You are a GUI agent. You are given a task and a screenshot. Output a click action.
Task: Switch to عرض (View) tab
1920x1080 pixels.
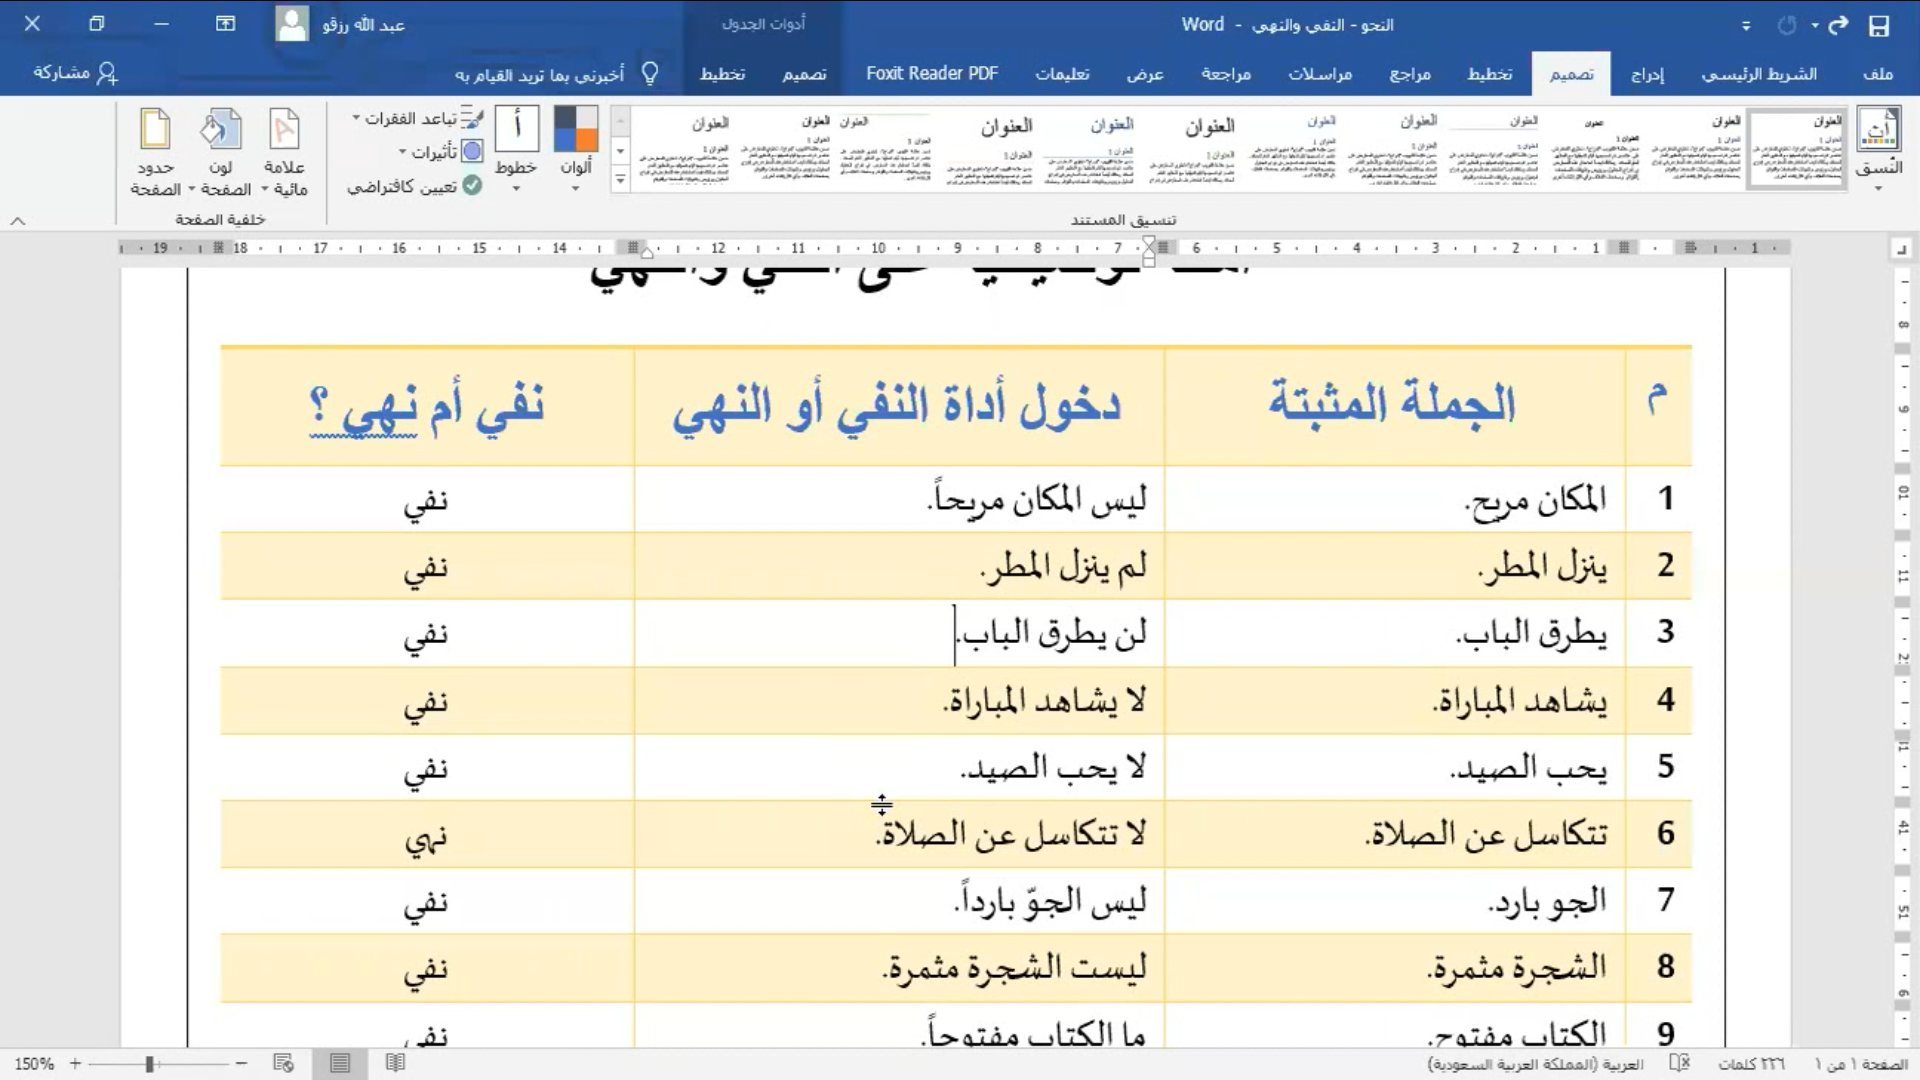(1145, 74)
